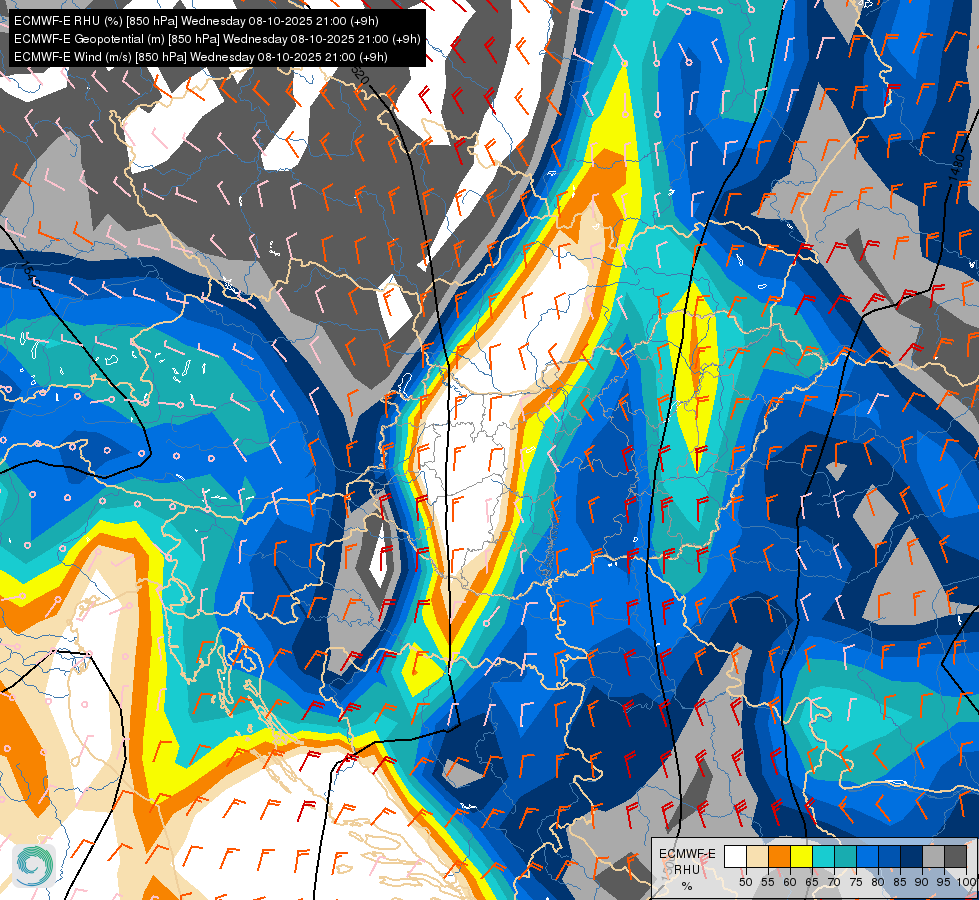Select the ECMWF-E Geopotential (m) header line
The height and width of the screenshot is (900, 979).
click(217, 39)
